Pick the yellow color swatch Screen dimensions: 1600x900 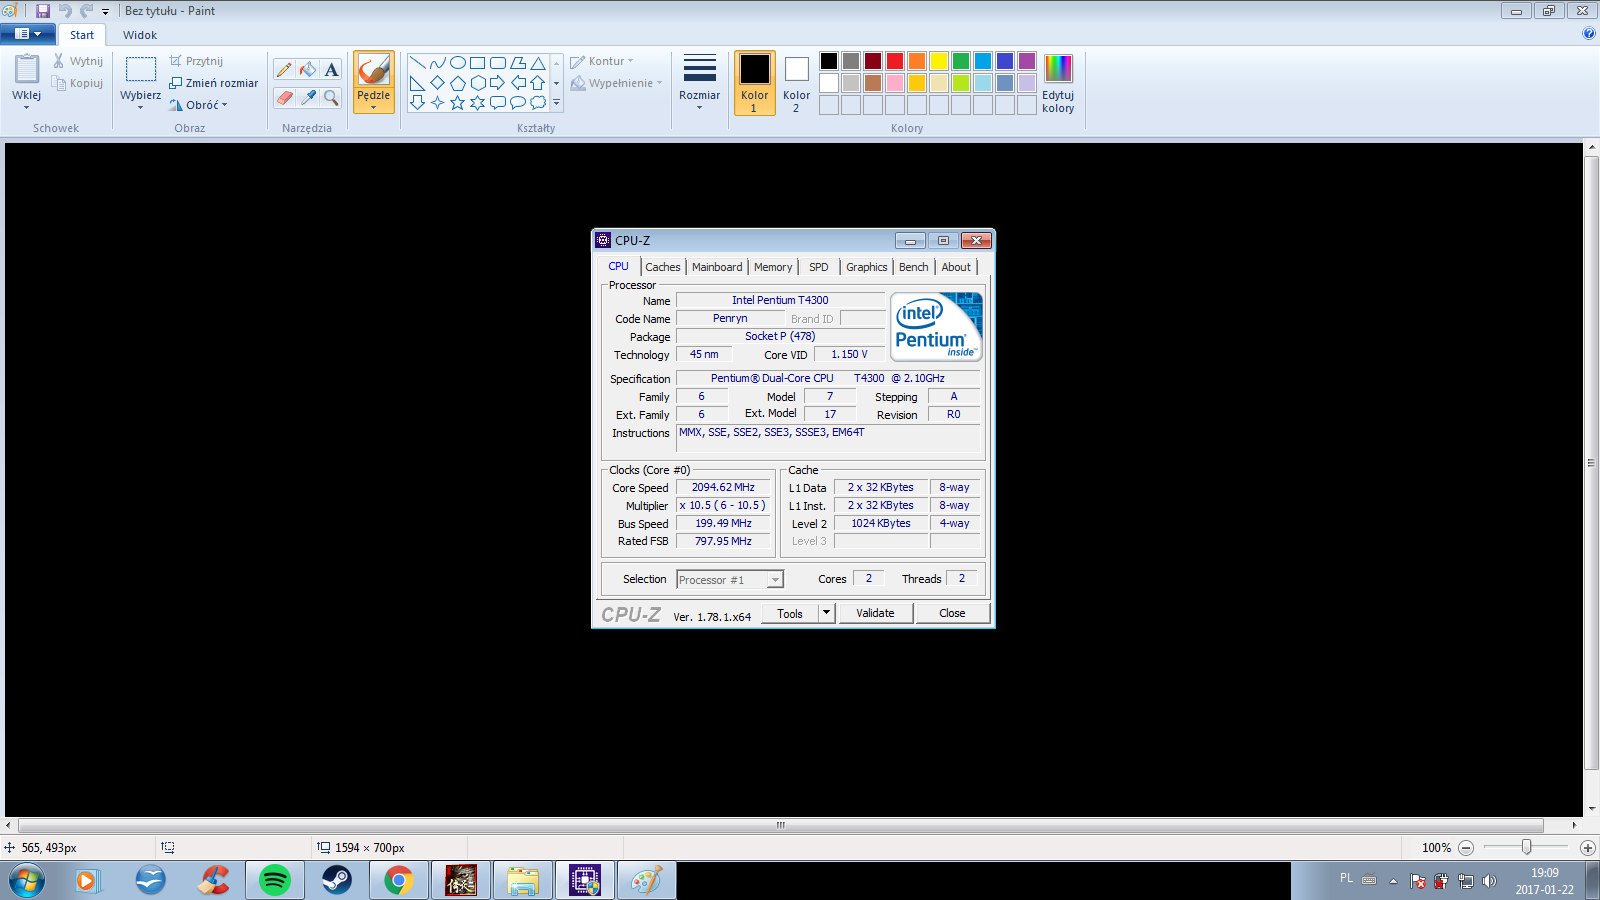tap(939, 61)
